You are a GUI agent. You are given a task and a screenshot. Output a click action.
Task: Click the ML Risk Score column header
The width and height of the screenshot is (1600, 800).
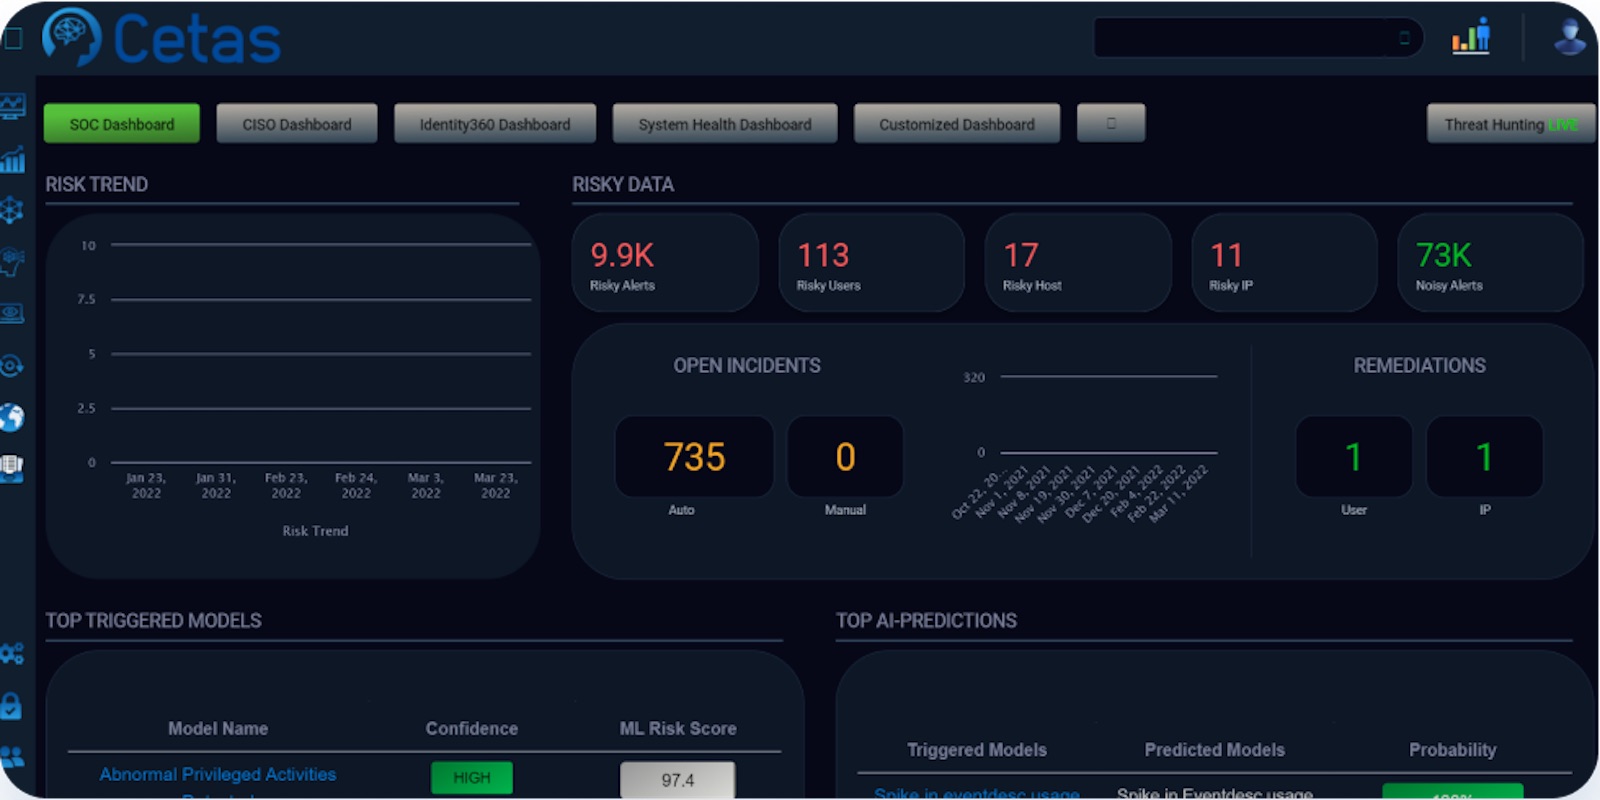point(678,729)
